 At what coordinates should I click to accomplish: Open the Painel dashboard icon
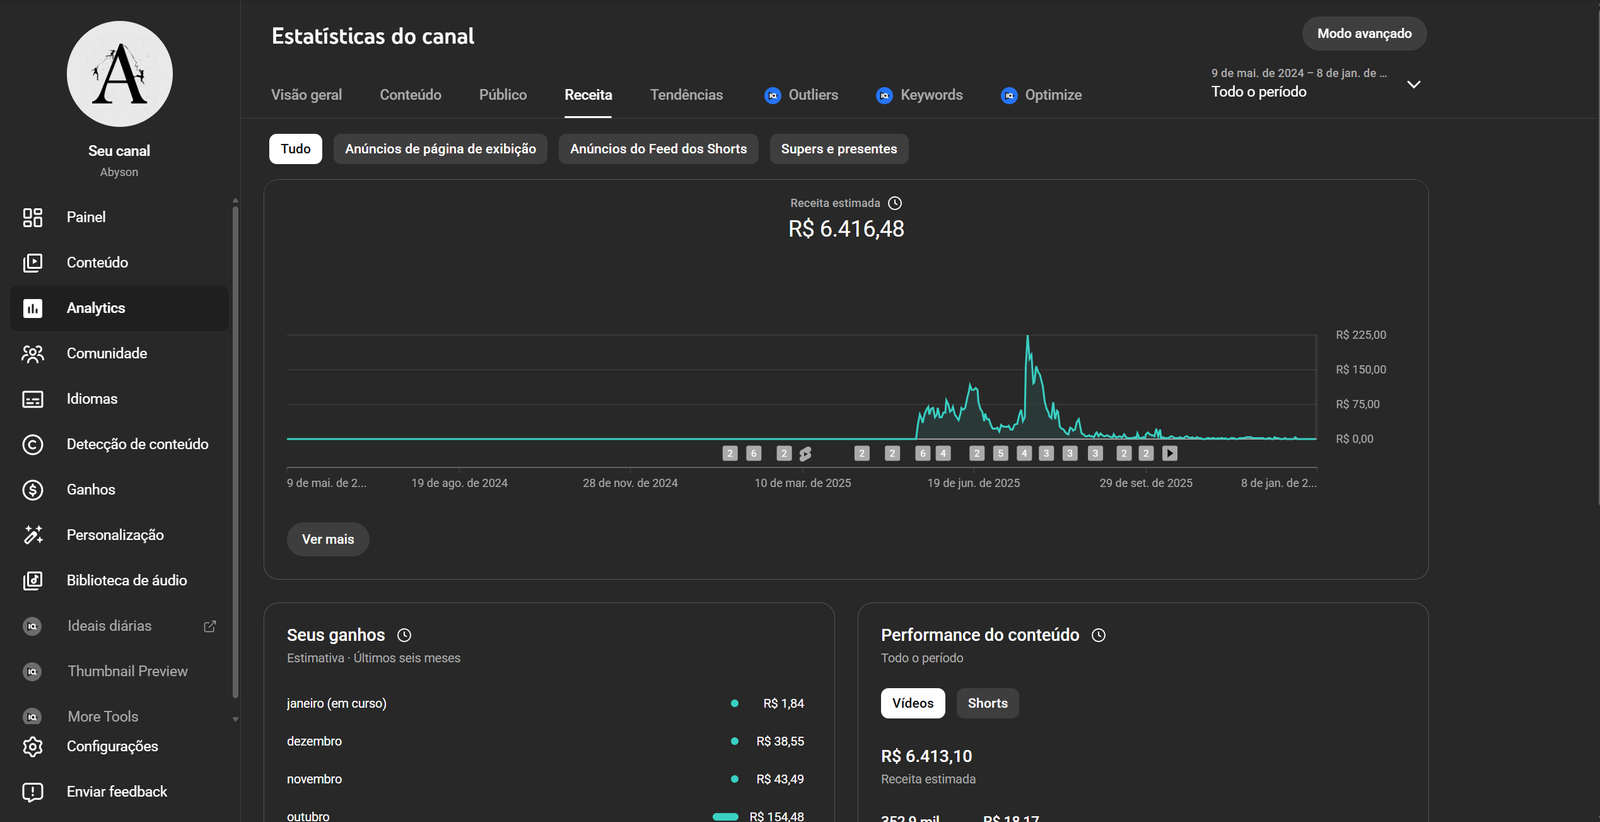[x=33, y=217]
